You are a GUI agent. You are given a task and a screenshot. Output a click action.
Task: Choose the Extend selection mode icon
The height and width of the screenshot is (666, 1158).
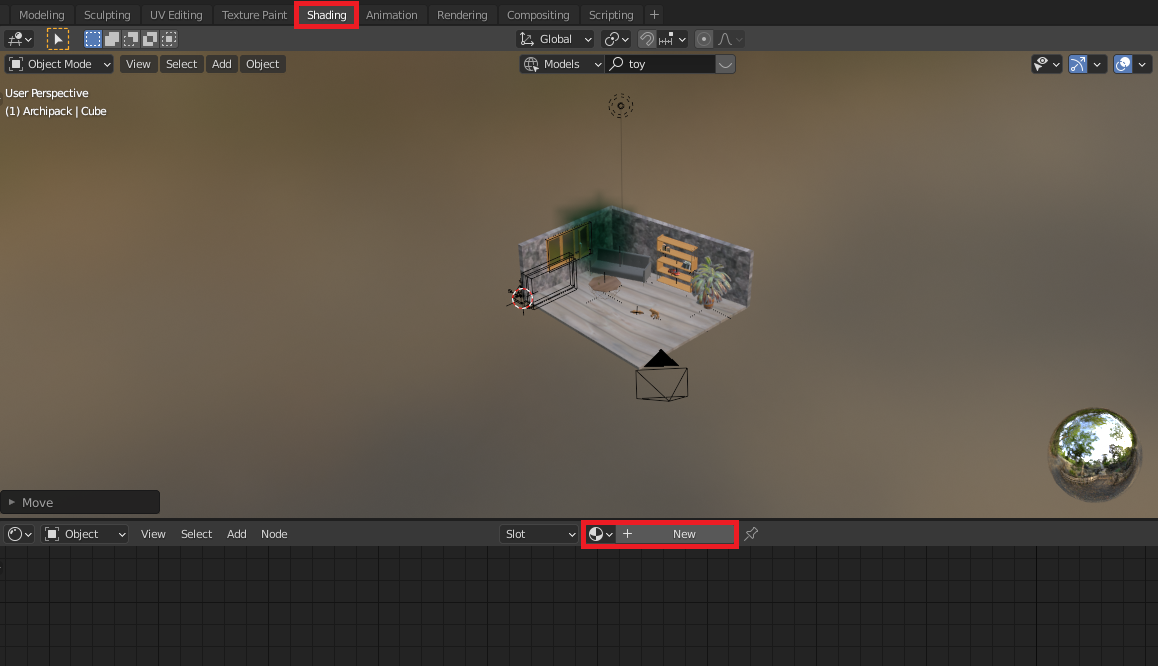click(x=112, y=39)
